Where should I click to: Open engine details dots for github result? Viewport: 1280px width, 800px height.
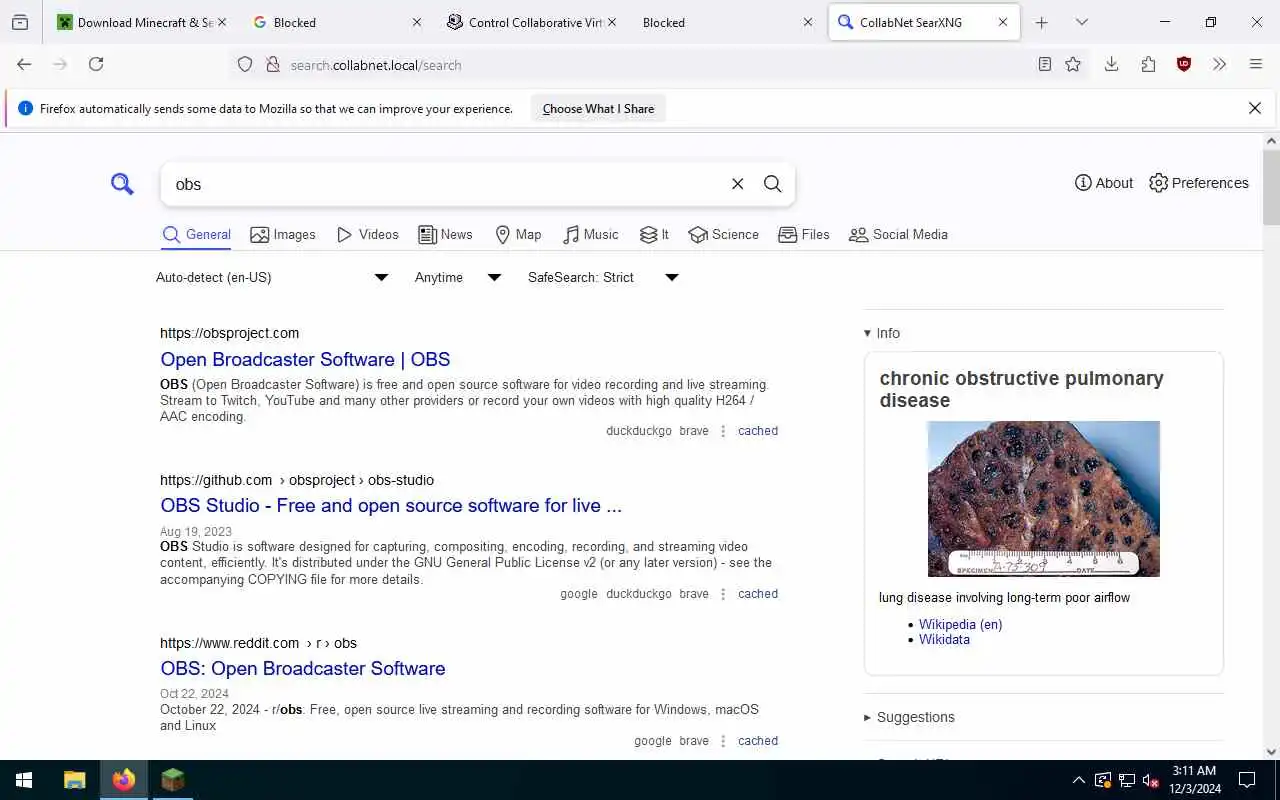pyautogui.click(x=723, y=594)
